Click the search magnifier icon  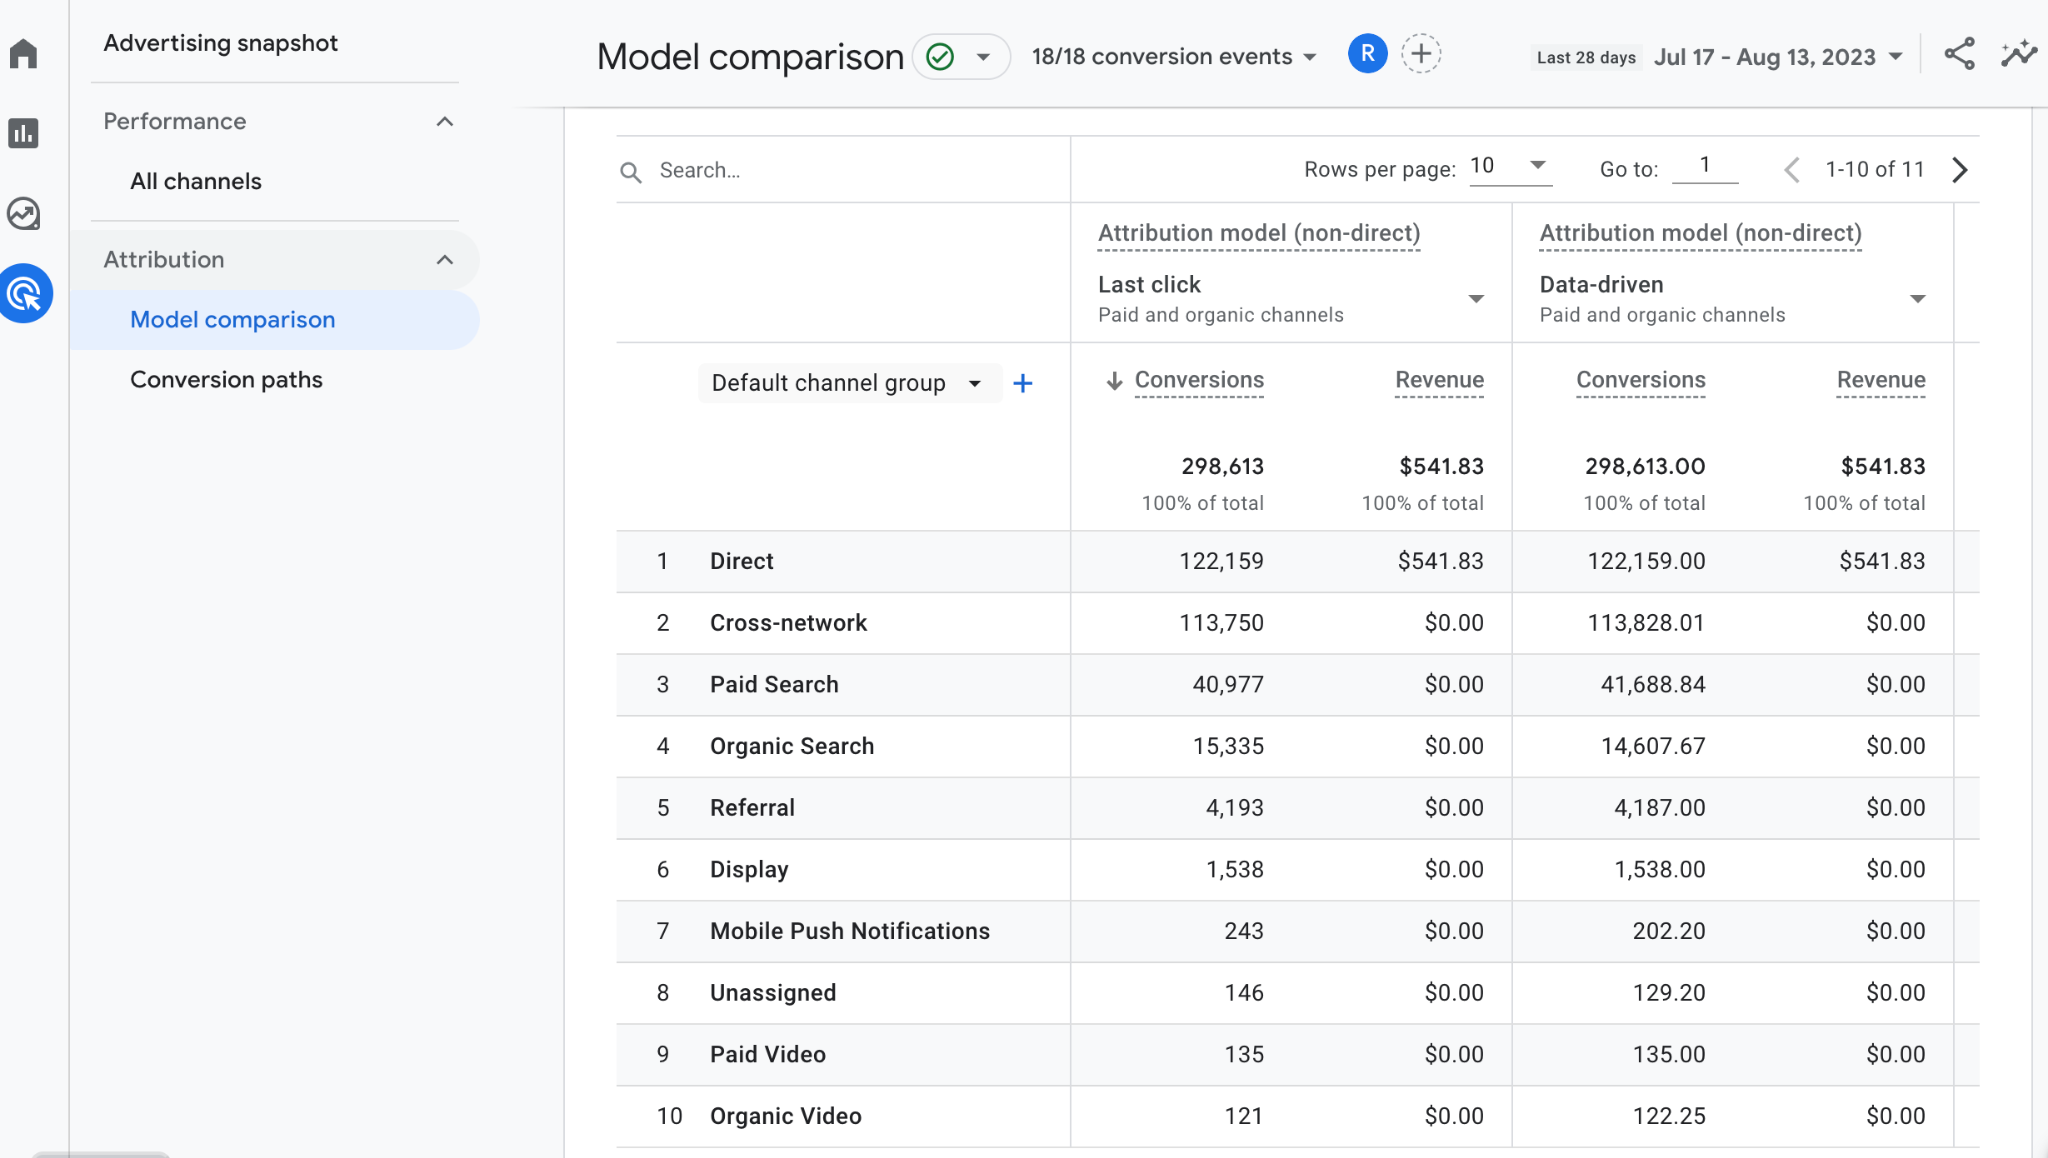pos(630,172)
